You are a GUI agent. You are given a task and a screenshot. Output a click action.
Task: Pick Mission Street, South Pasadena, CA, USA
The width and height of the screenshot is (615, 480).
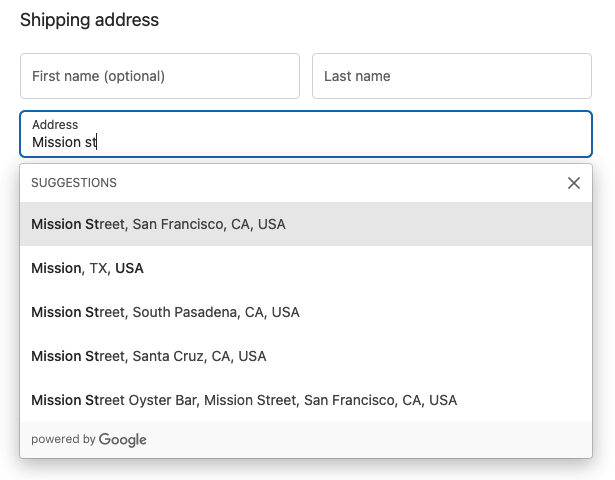click(x=306, y=312)
